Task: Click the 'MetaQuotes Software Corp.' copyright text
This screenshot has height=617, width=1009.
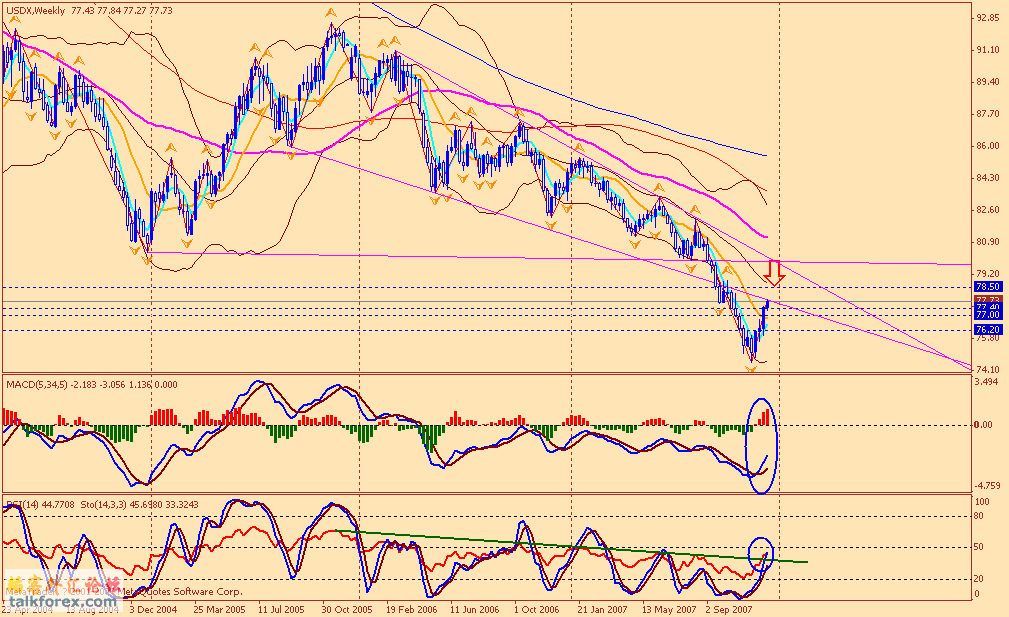Action: click(x=181, y=592)
